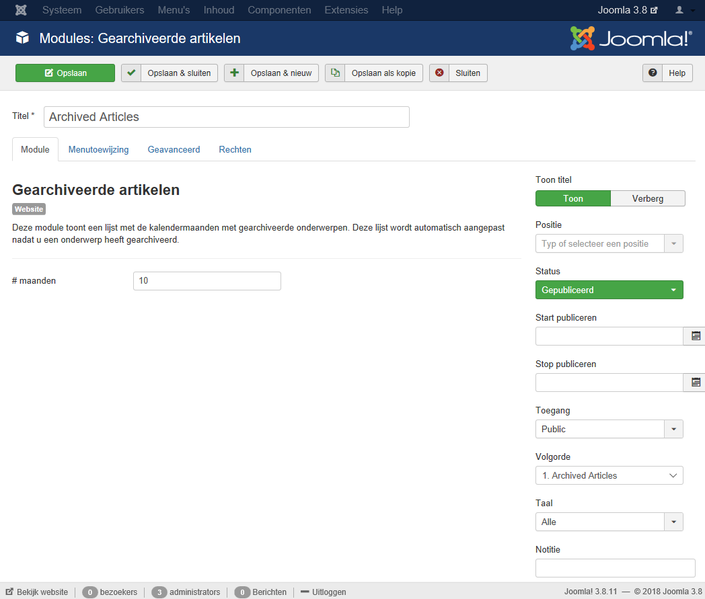Open the Start publiceren calendar picker
705x599 pixels.
click(x=695, y=336)
